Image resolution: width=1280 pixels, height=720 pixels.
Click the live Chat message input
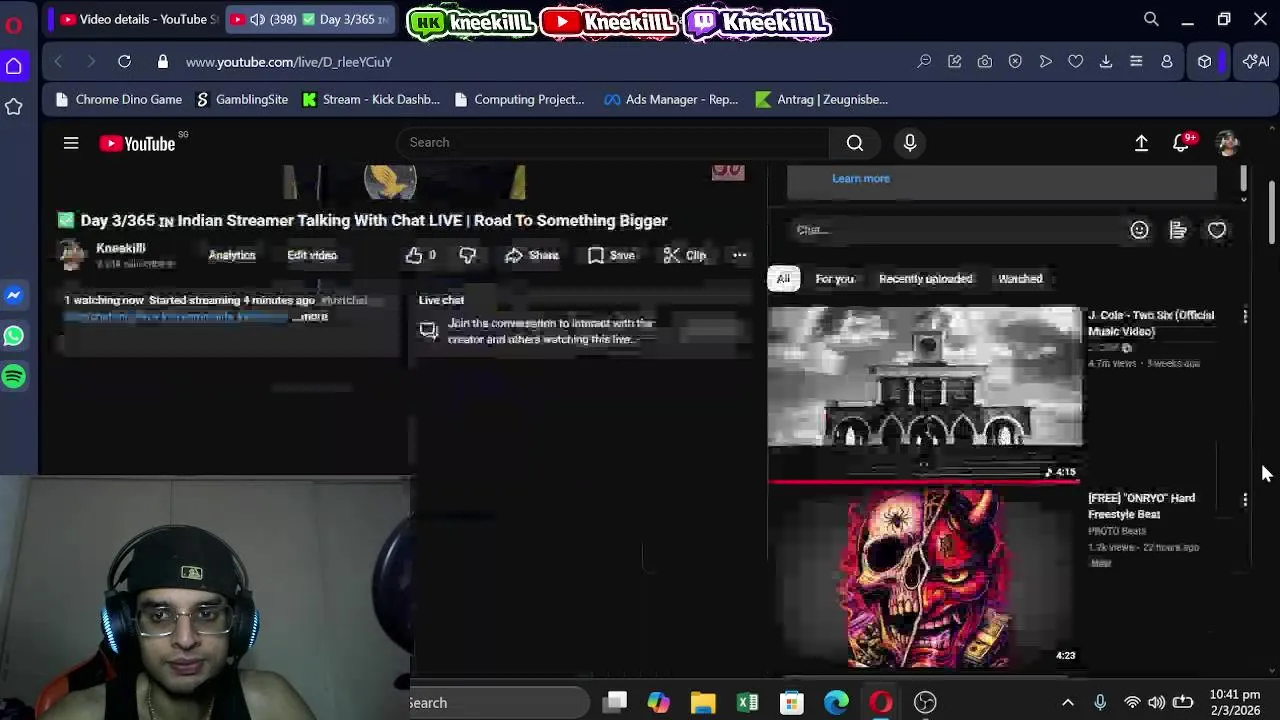pos(955,230)
